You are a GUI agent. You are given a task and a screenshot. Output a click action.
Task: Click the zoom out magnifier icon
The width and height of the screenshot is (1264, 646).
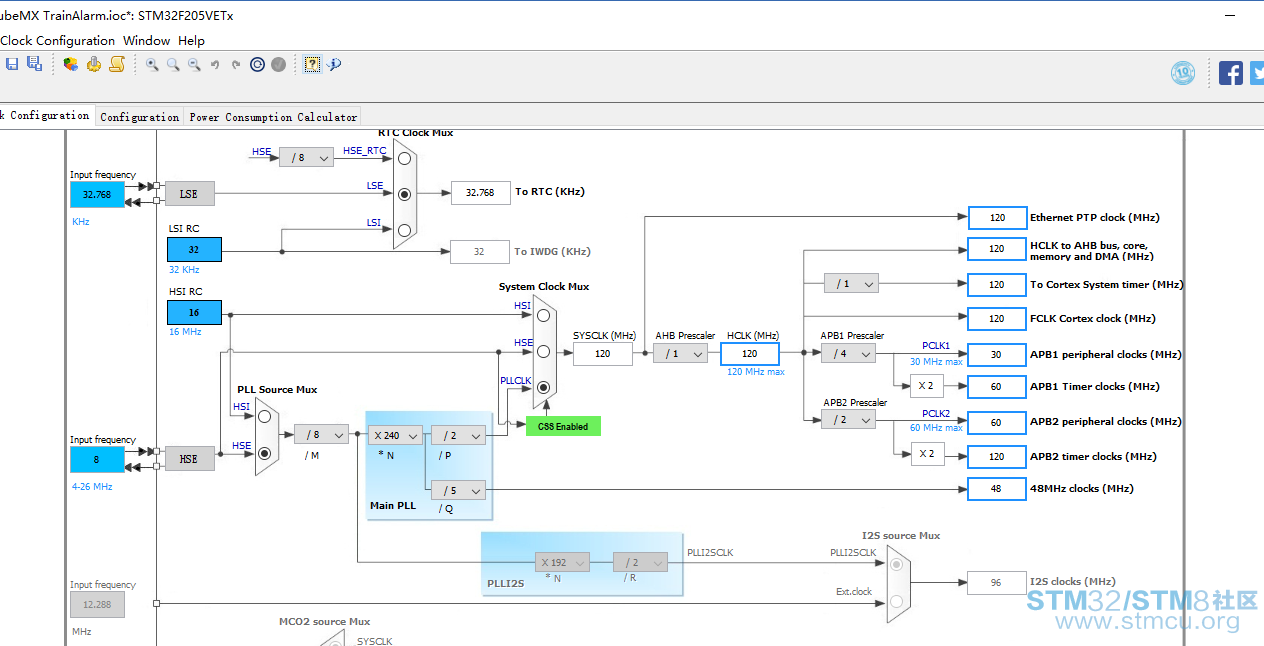point(194,64)
